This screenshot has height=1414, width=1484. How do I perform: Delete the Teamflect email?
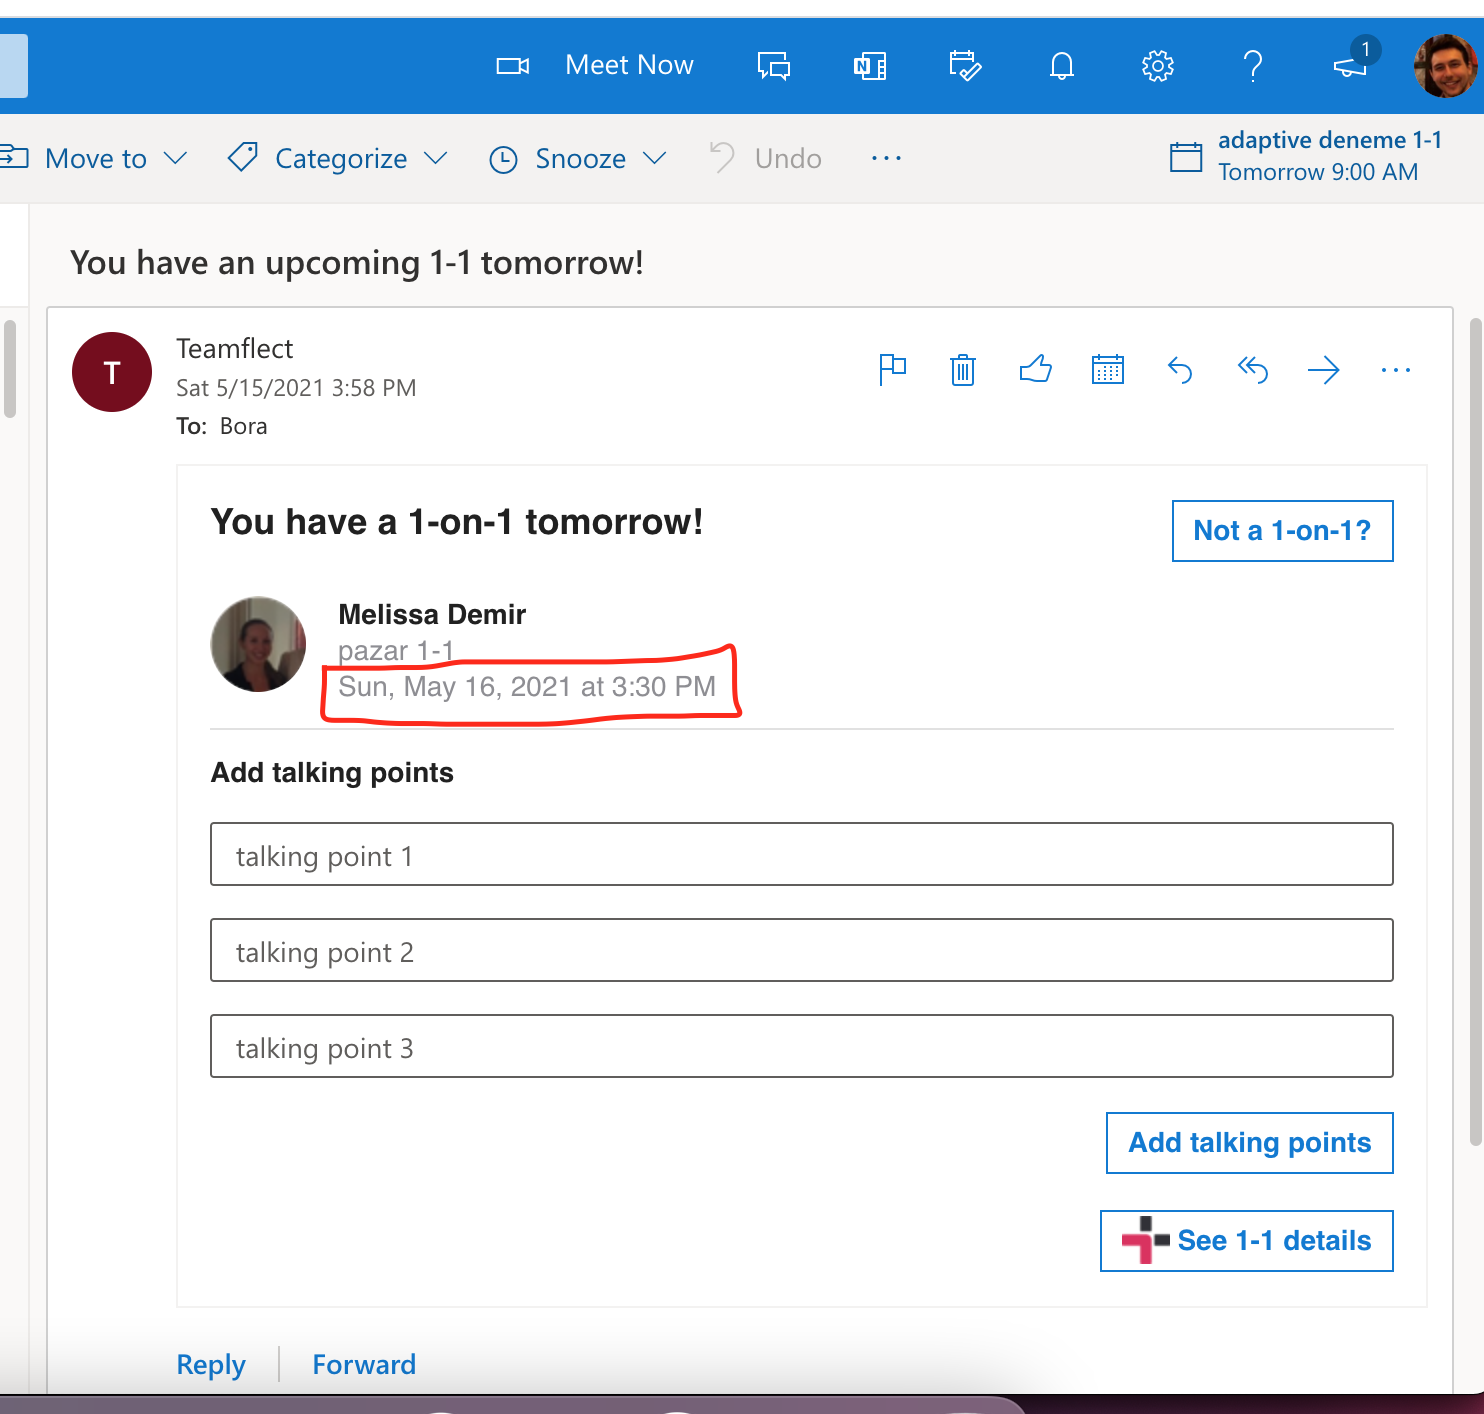[x=961, y=369]
